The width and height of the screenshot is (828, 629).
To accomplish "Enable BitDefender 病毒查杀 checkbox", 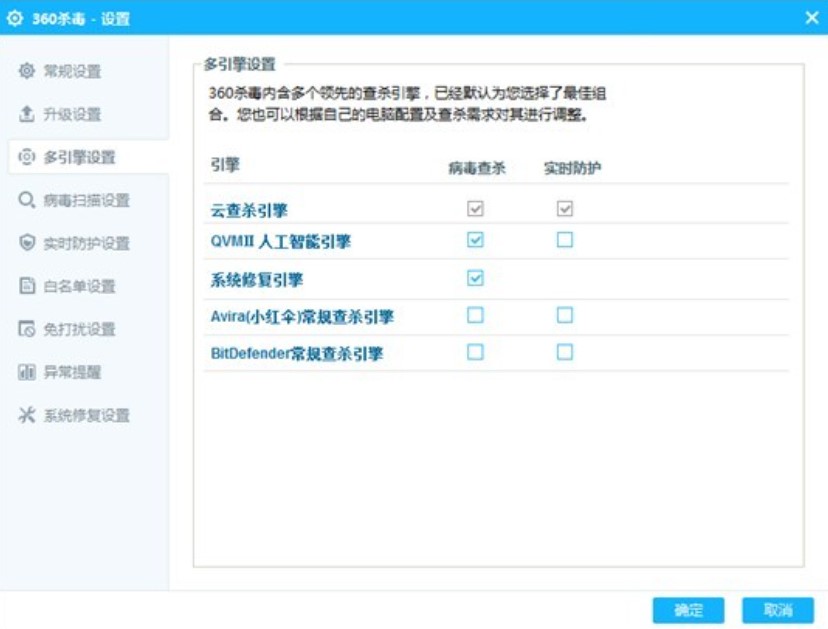I will pyautogui.click(x=475, y=352).
